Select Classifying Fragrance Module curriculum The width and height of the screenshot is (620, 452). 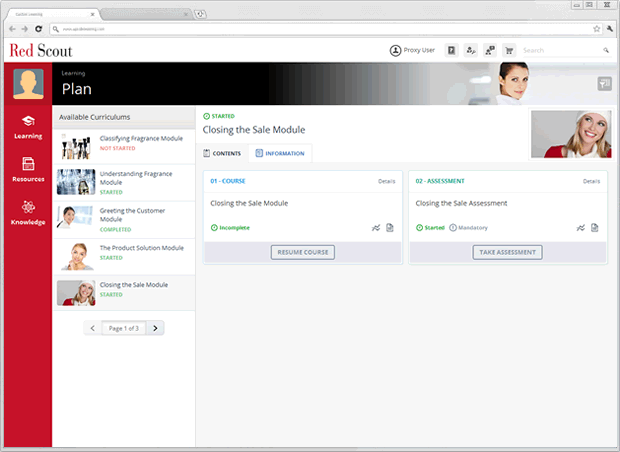[124, 146]
